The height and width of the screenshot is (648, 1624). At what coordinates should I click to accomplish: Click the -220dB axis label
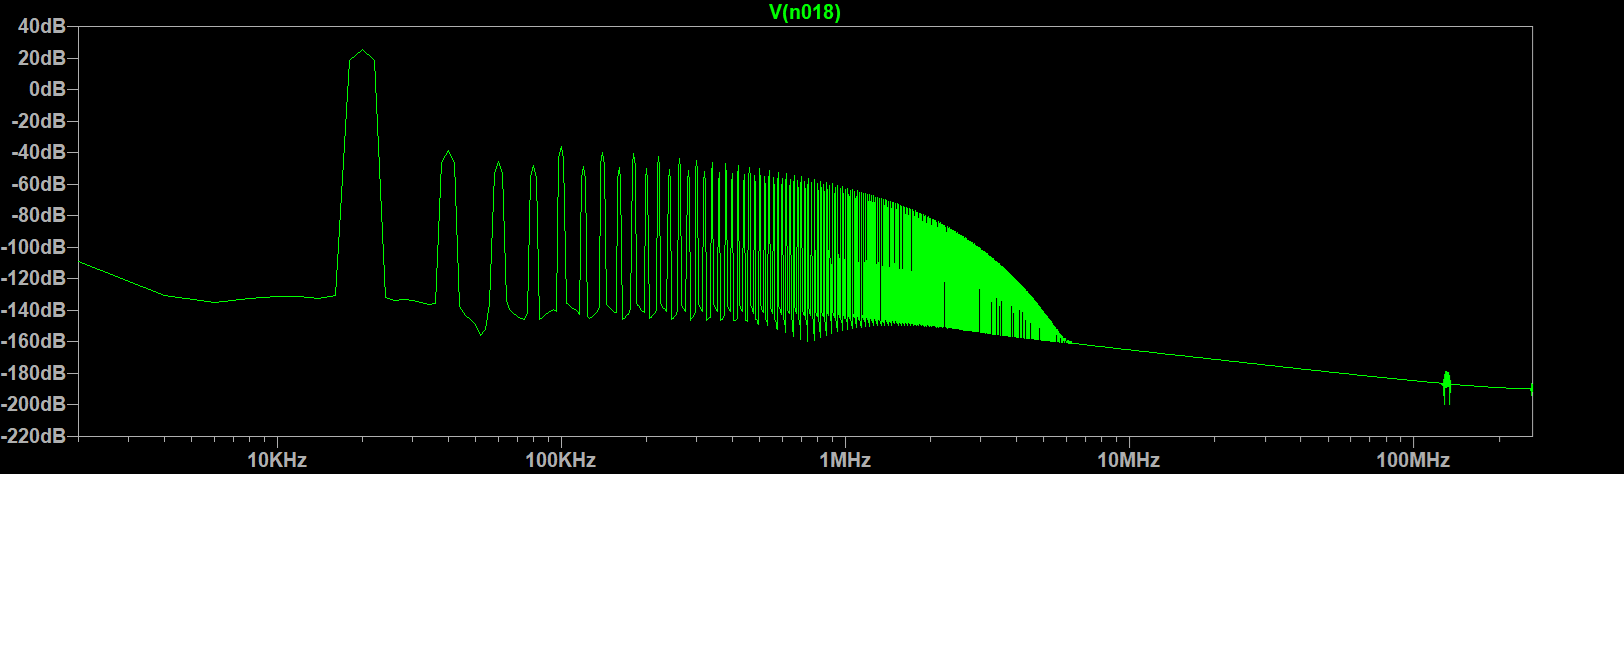(34, 436)
